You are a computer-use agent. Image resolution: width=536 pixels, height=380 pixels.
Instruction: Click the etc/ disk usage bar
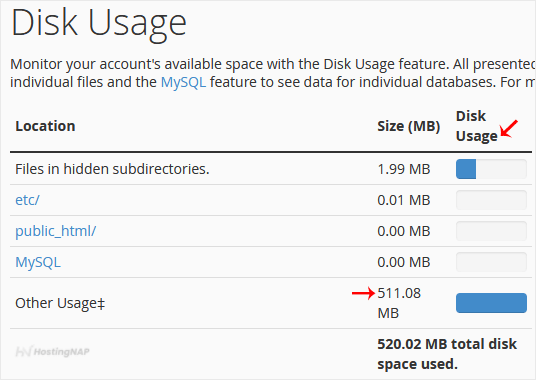[491, 200]
